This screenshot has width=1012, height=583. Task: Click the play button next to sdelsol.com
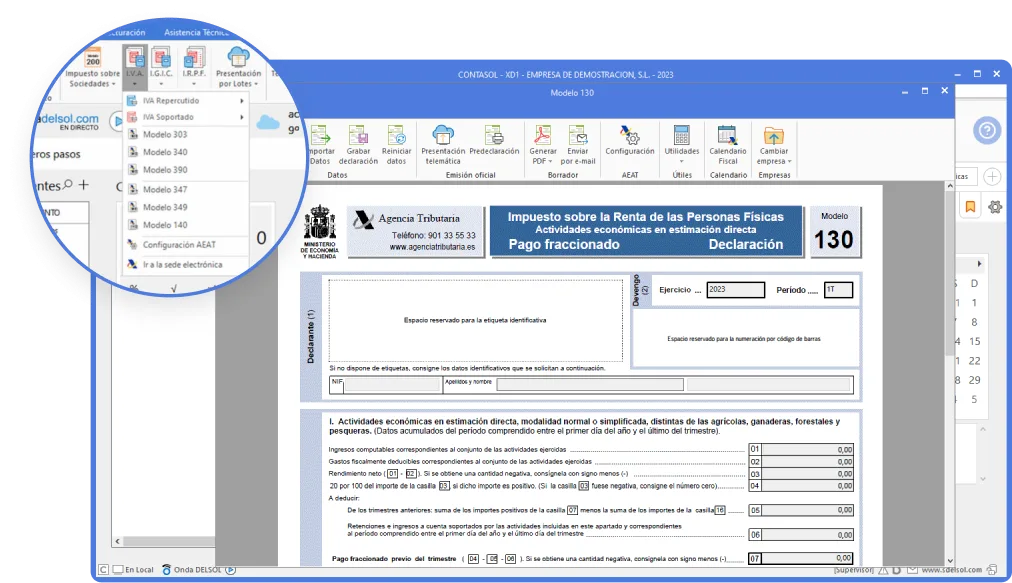pos(118,121)
